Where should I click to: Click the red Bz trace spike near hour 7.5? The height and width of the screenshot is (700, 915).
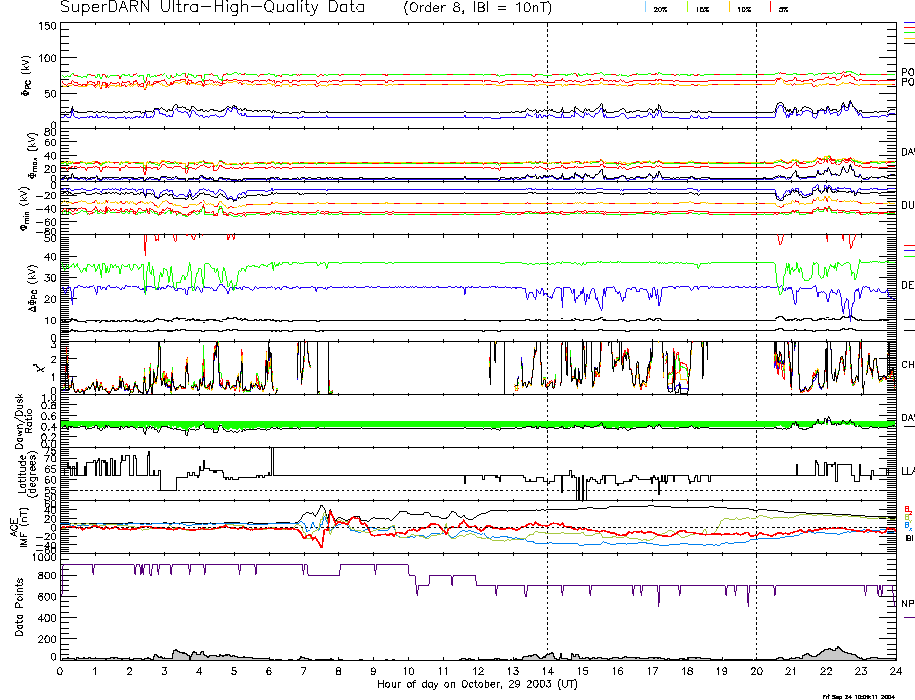point(321,543)
